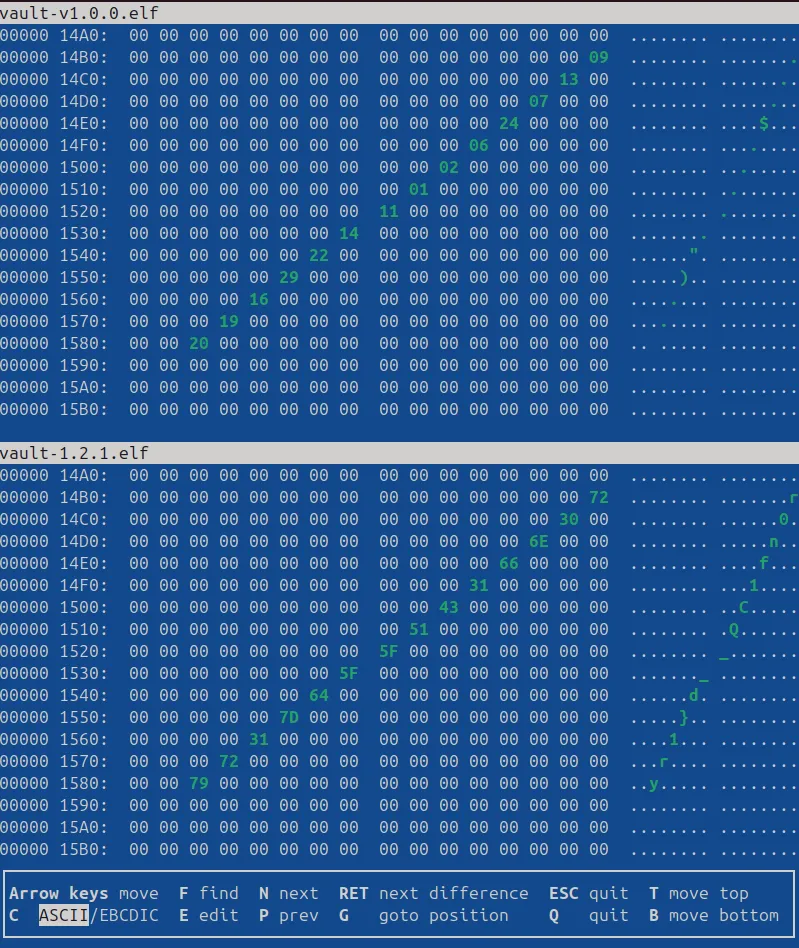Image resolution: width=799 pixels, height=948 pixels.
Task: Select highlighted byte 16 in top pane
Action: [259, 299]
